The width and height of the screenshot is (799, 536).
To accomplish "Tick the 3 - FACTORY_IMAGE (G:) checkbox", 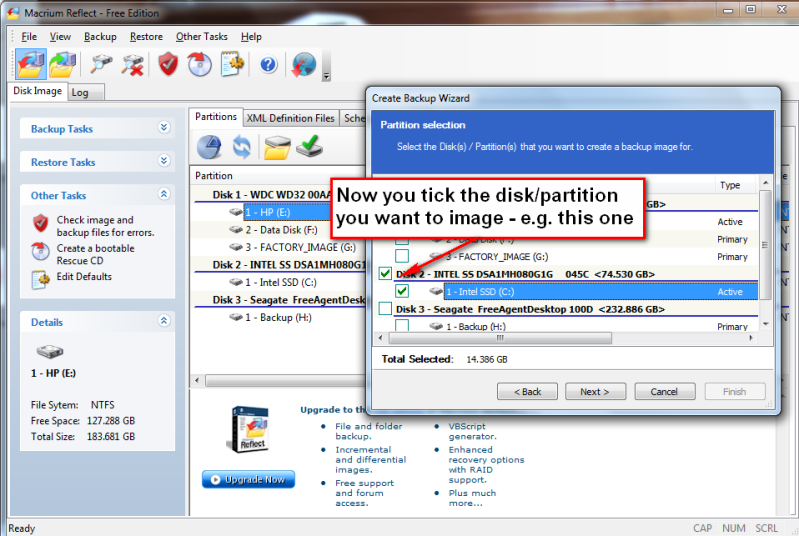I will [402, 256].
